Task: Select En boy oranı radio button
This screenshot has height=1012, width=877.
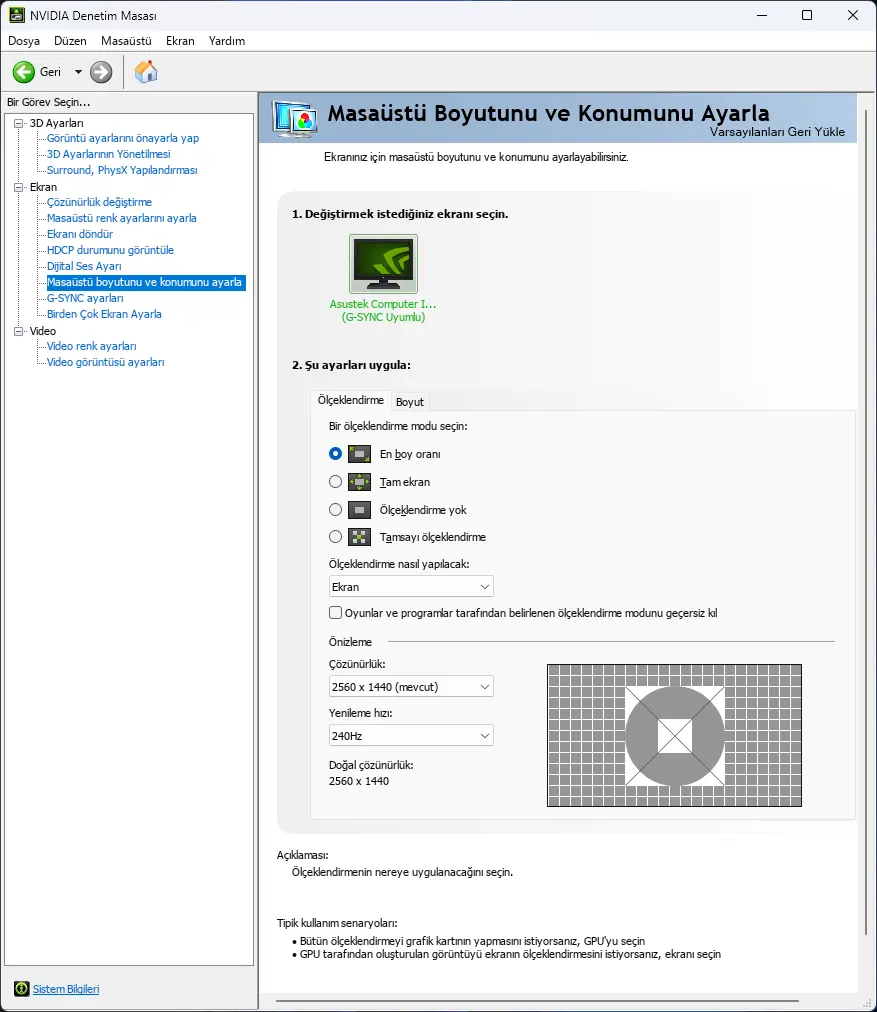Action: point(335,454)
